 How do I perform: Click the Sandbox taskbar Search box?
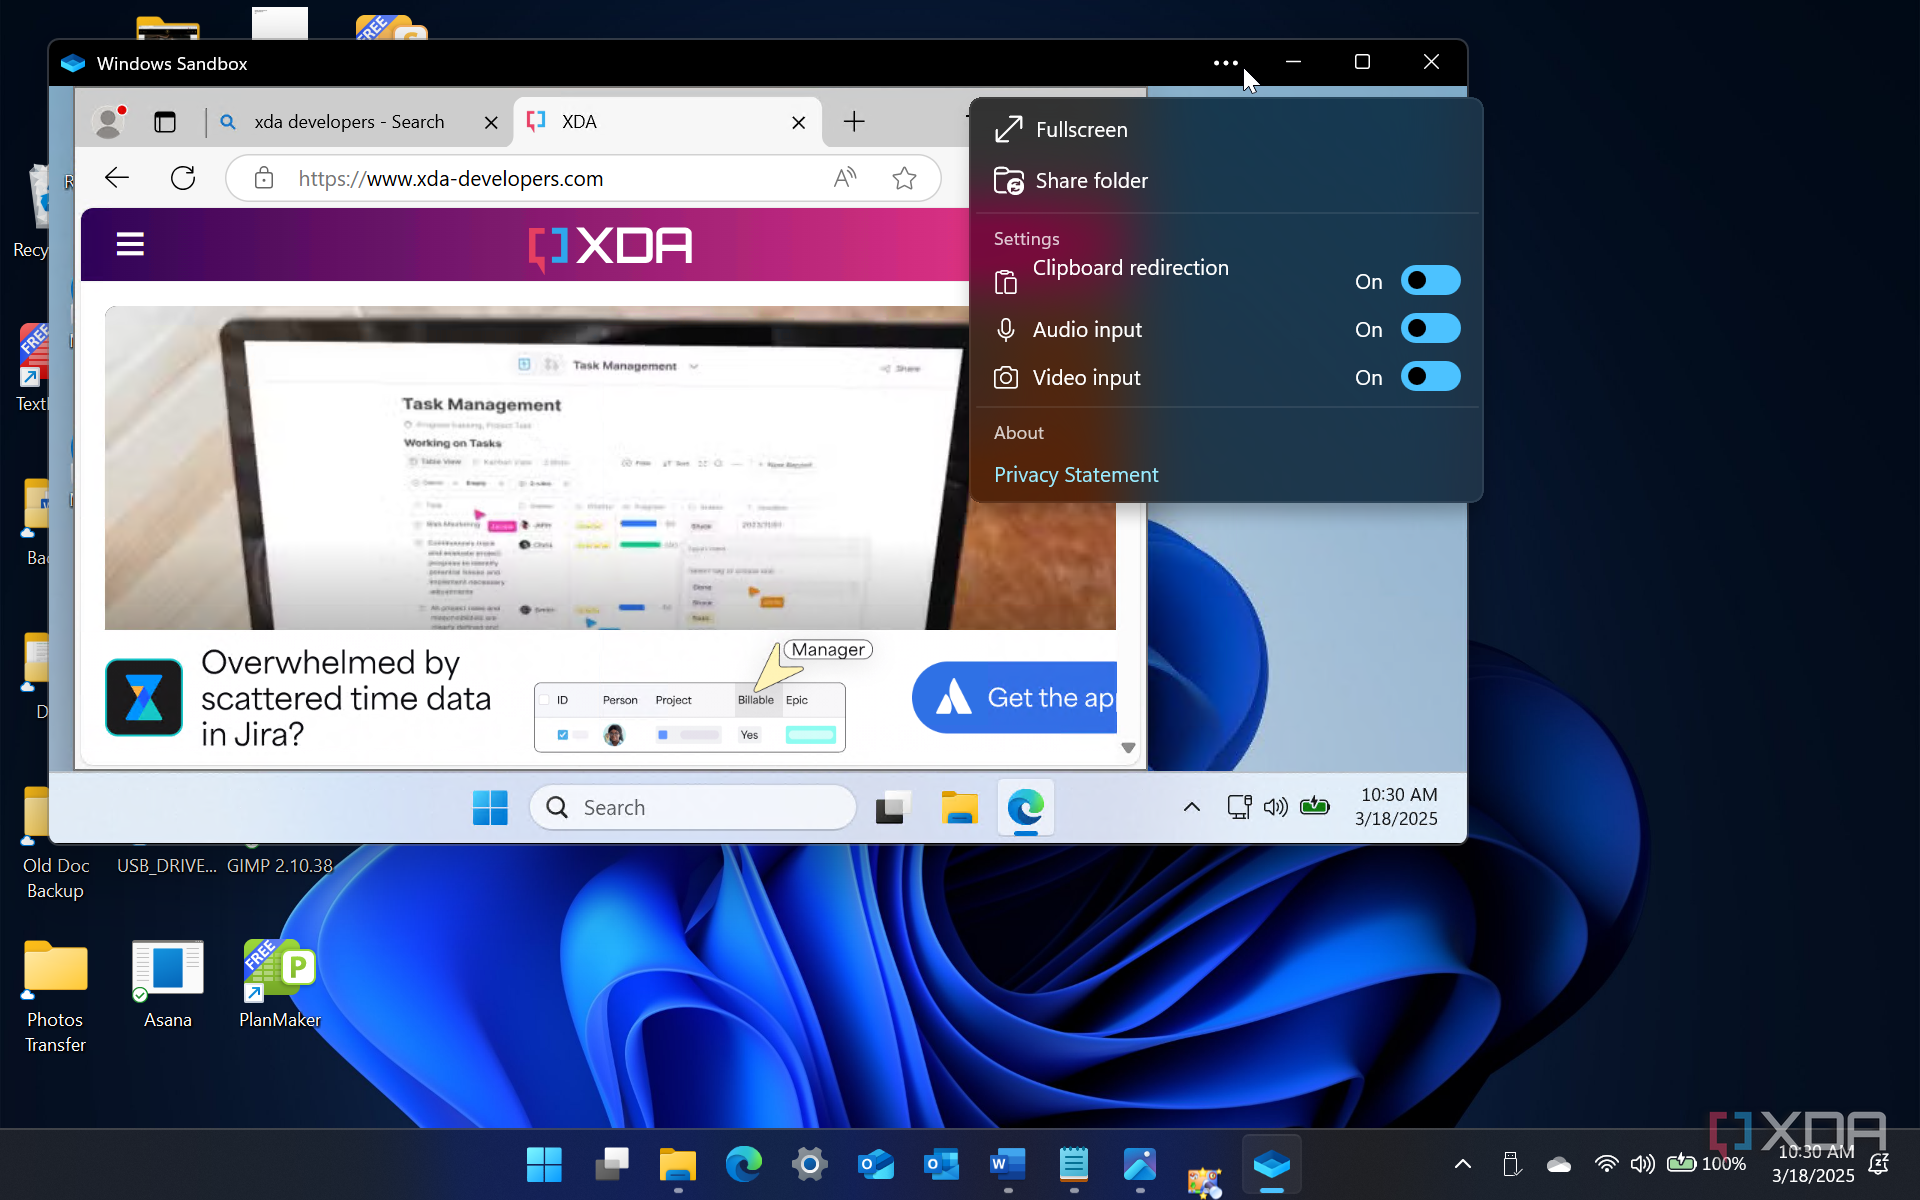pyautogui.click(x=692, y=807)
